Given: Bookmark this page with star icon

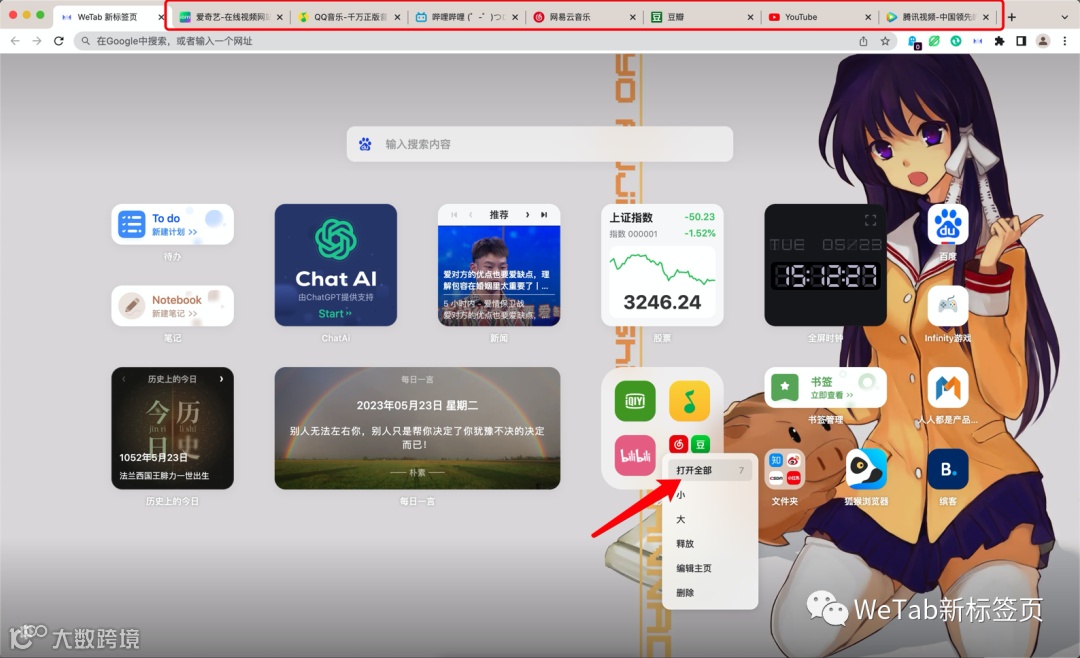Looking at the screenshot, I should click(x=885, y=41).
